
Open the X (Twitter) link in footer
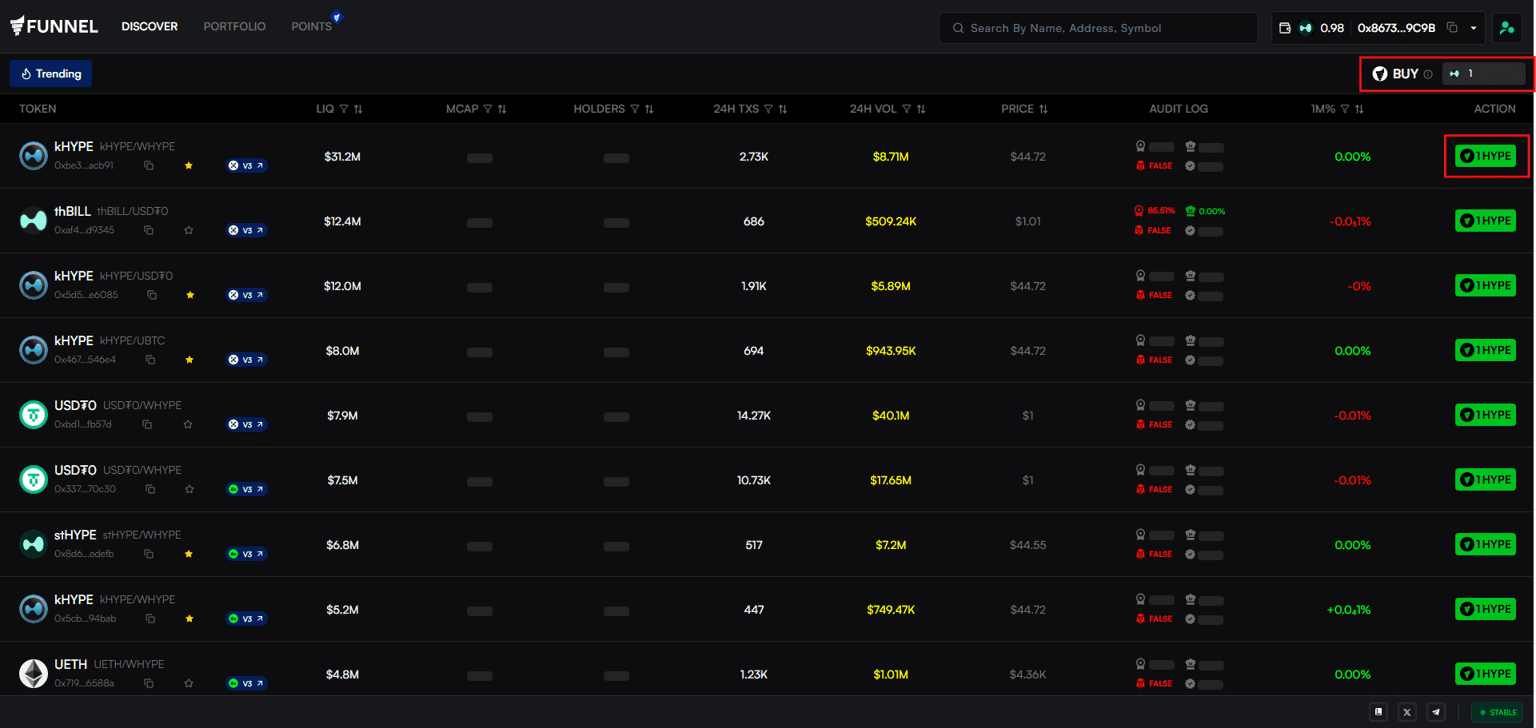[1407, 712]
